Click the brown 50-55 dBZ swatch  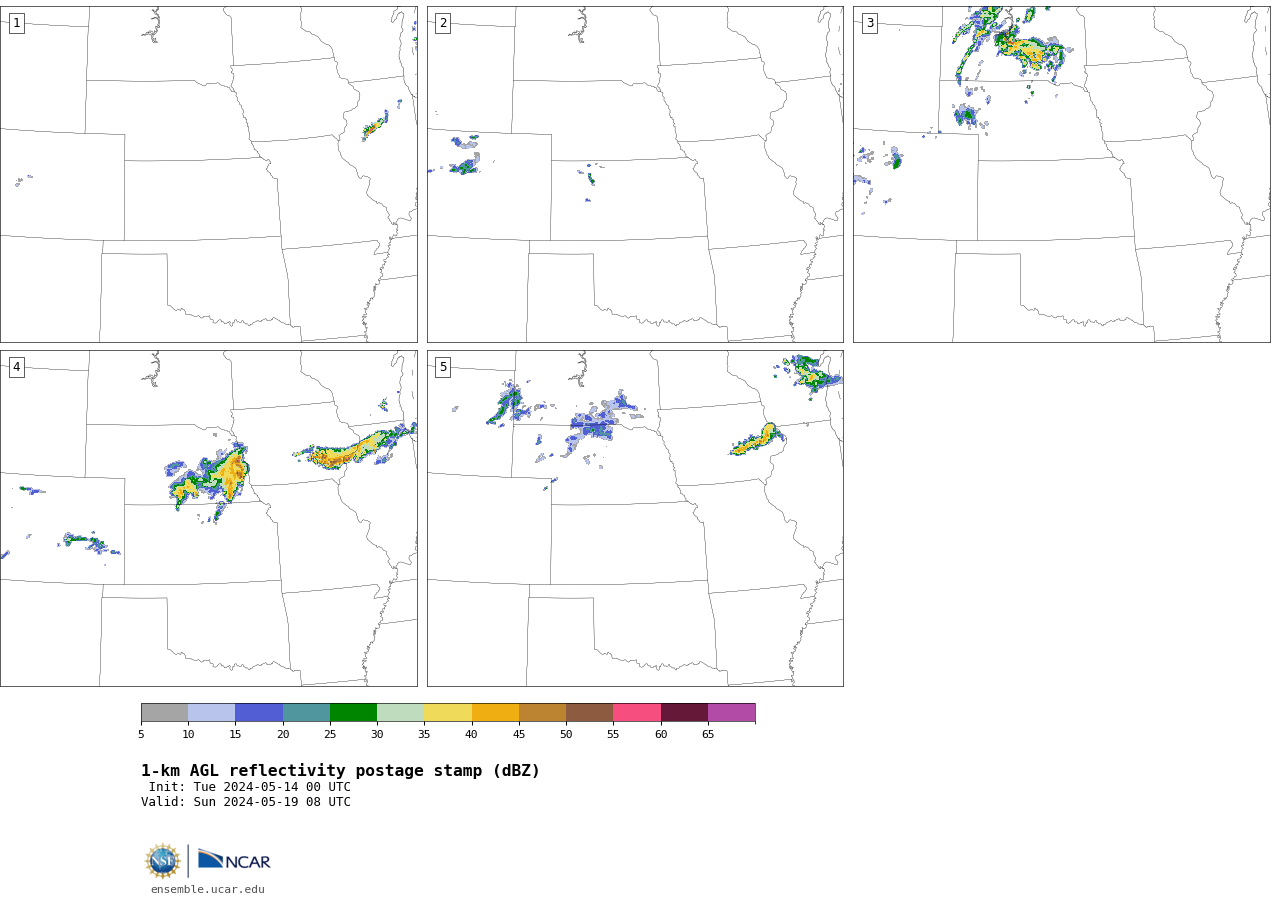(x=589, y=713)
